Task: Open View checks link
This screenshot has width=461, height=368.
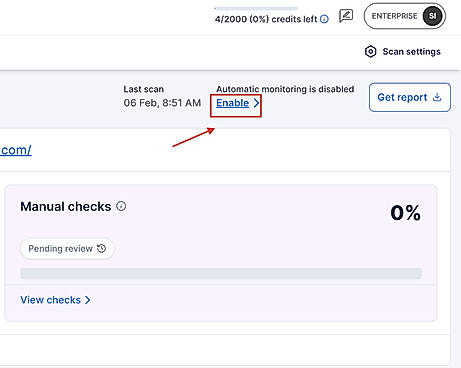Action: (51, 300)
